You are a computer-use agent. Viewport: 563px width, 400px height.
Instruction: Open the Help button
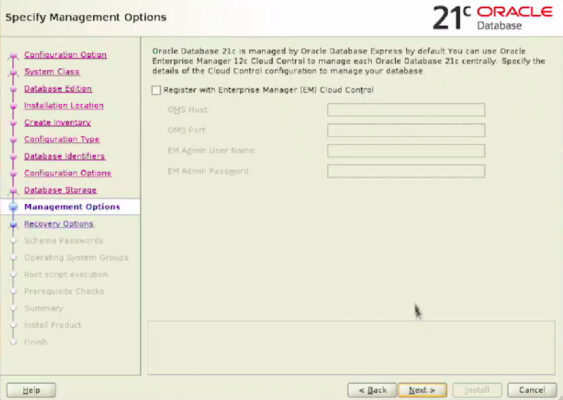pos(31,390)
